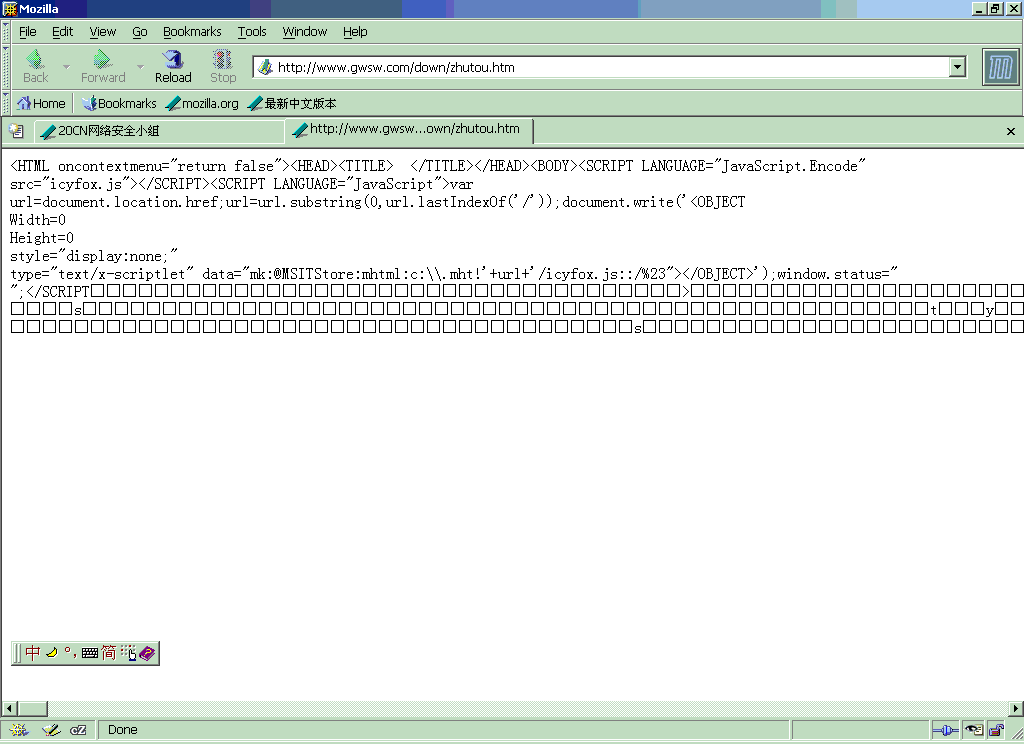This screenshot has height=744, width=1024.
Task: Toggle the online/offline plug icon
Action: coord(945,730)
